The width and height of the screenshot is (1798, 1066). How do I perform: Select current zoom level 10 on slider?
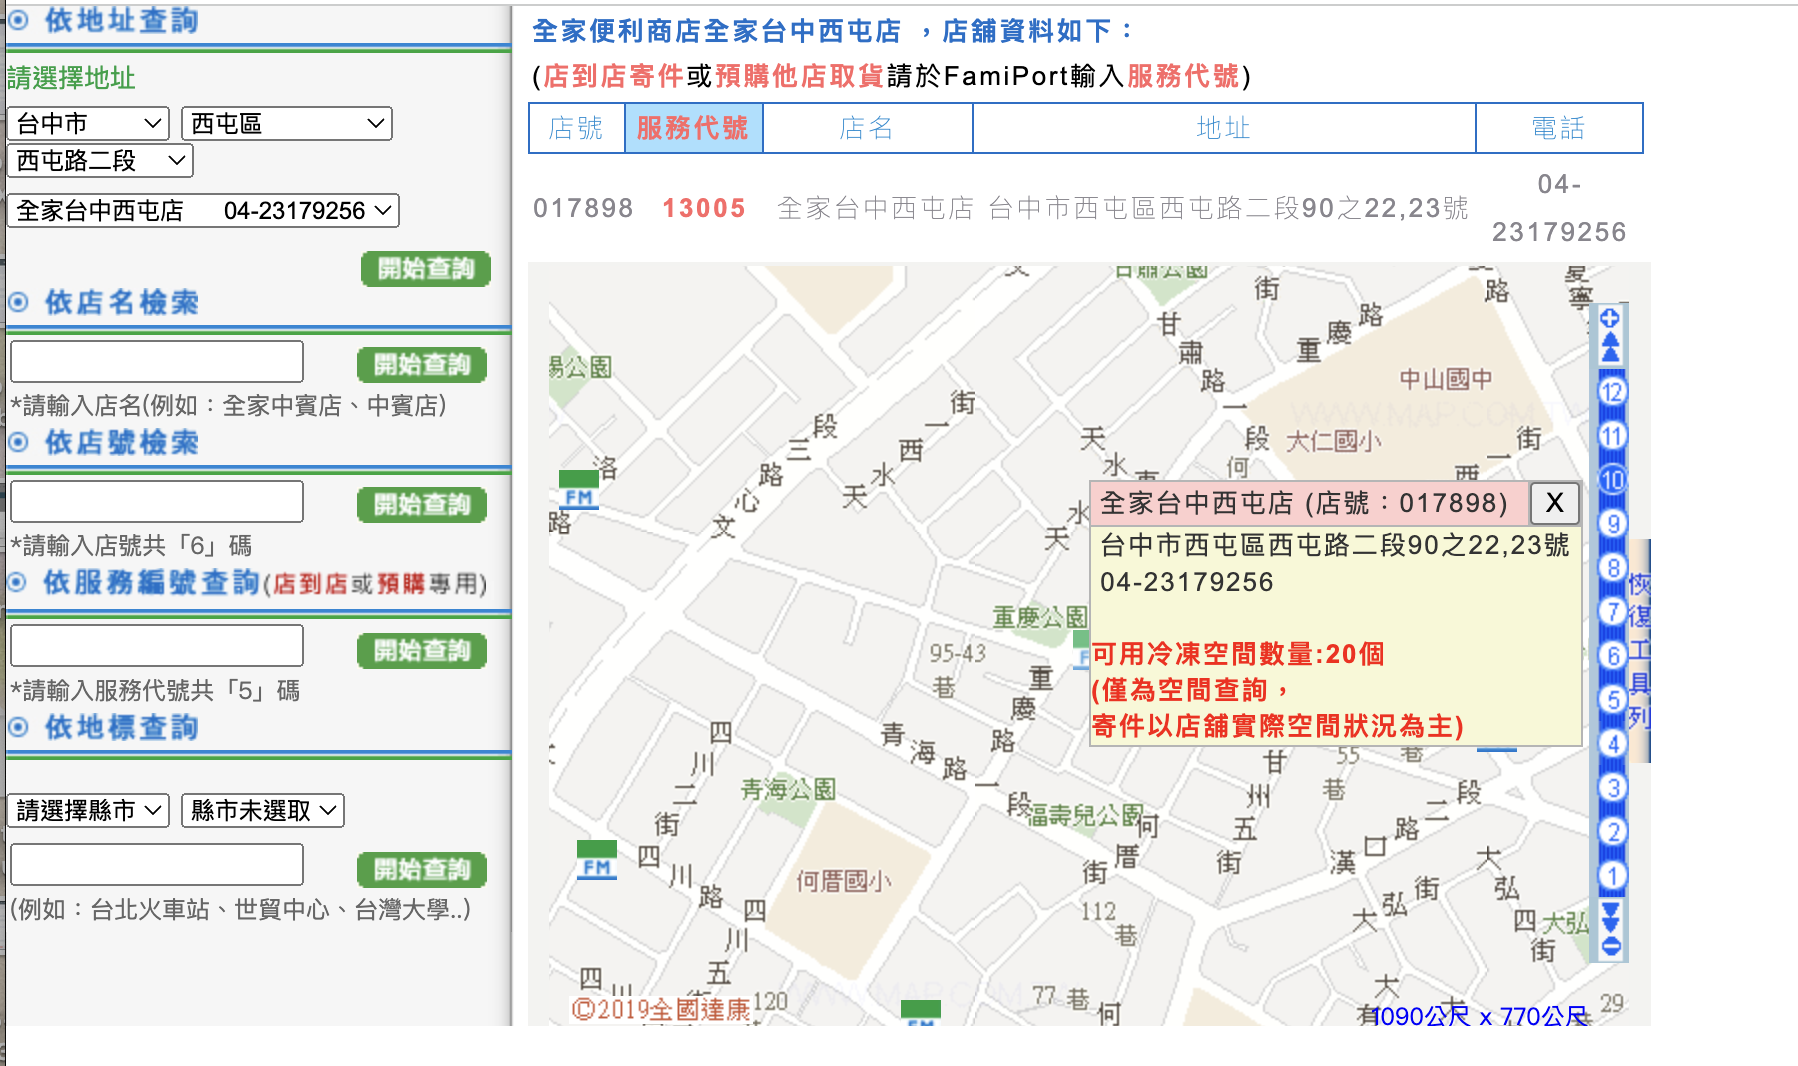[1612, 479]
